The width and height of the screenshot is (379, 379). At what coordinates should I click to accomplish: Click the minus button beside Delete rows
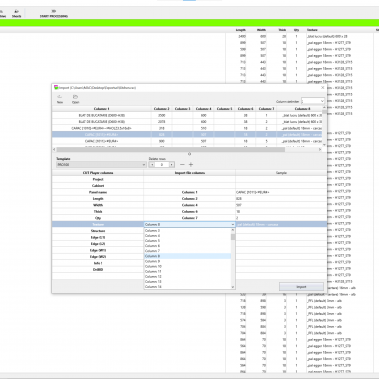182,165
